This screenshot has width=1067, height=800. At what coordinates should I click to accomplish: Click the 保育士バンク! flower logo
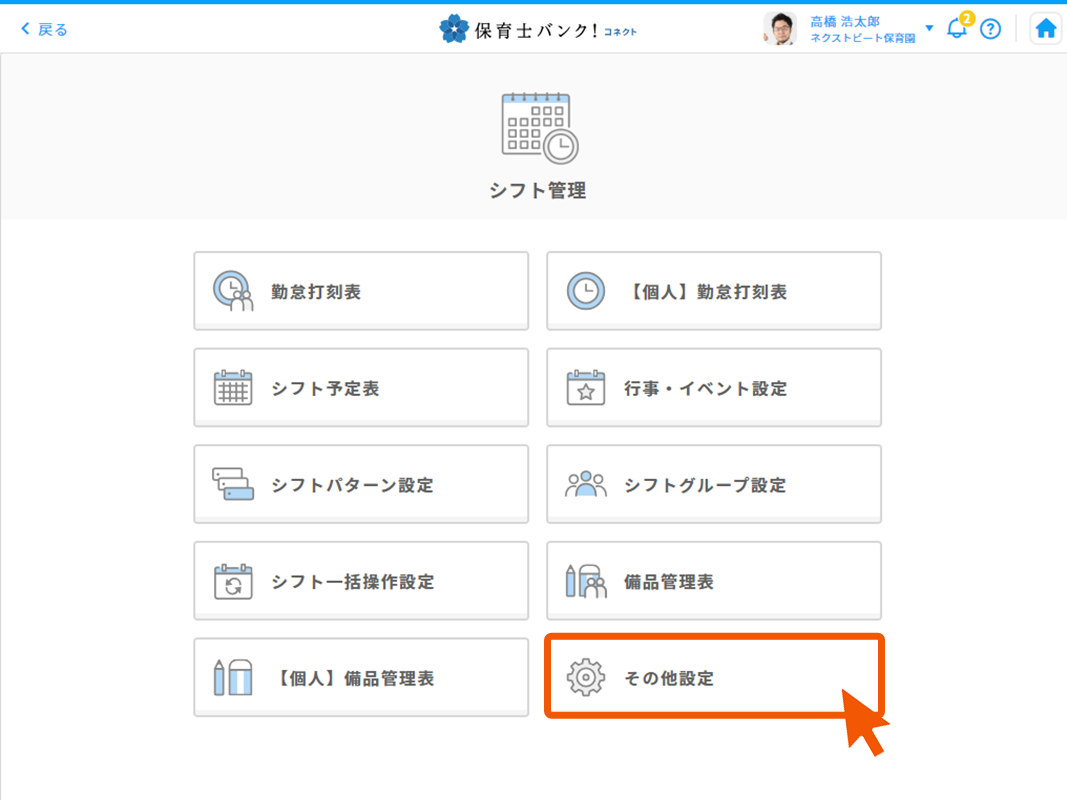click(453, 29)
